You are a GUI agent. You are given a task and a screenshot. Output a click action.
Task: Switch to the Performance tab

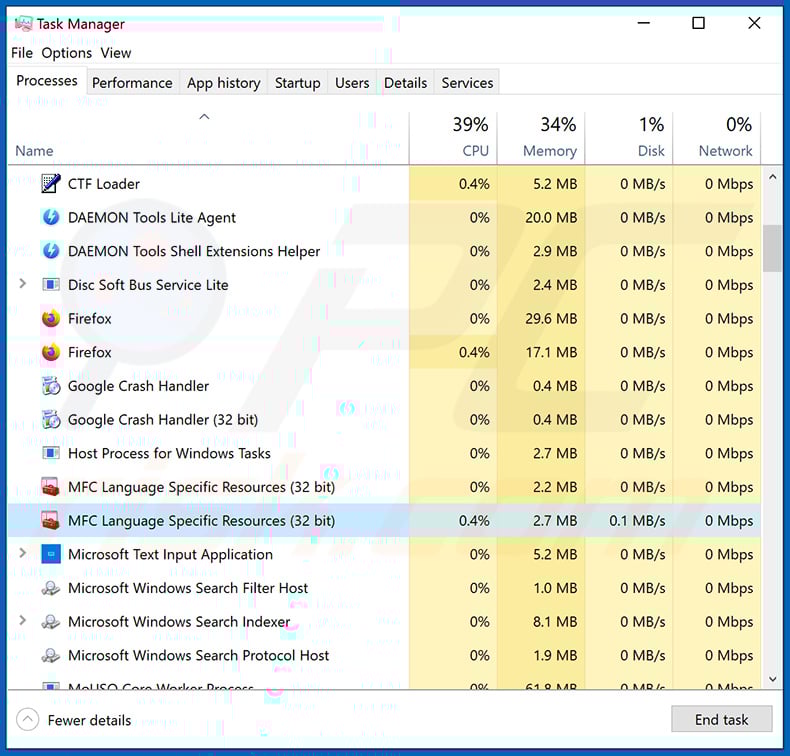(132, 83)
